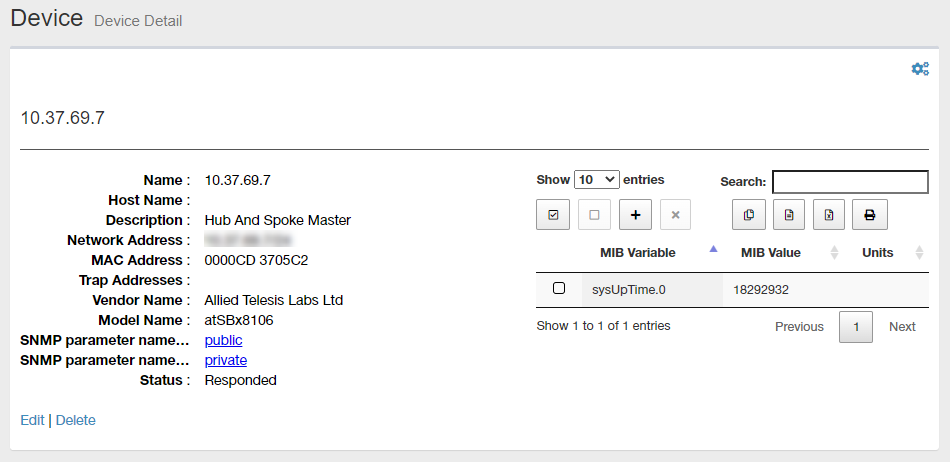Click the Next page button
This screenshot has height=462, width=950.
(902, 327)
